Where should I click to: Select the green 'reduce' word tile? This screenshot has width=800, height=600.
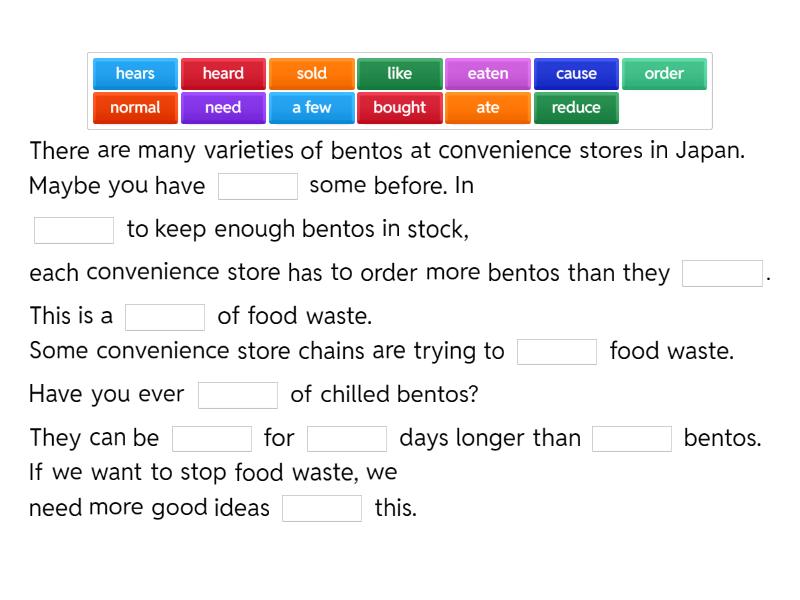click(x=576, y=108)
